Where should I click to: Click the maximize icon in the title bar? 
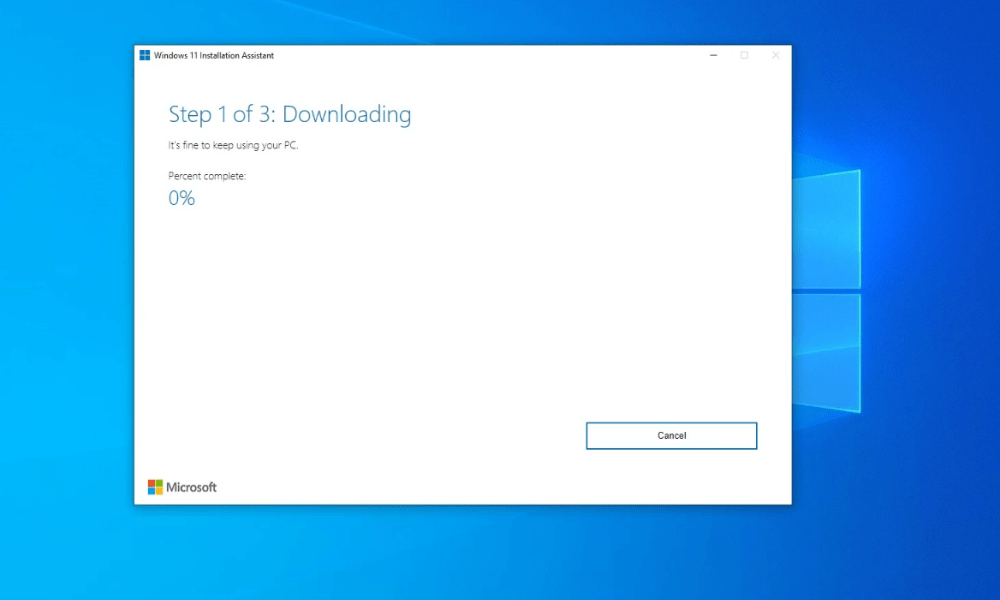tap(744, 56)
